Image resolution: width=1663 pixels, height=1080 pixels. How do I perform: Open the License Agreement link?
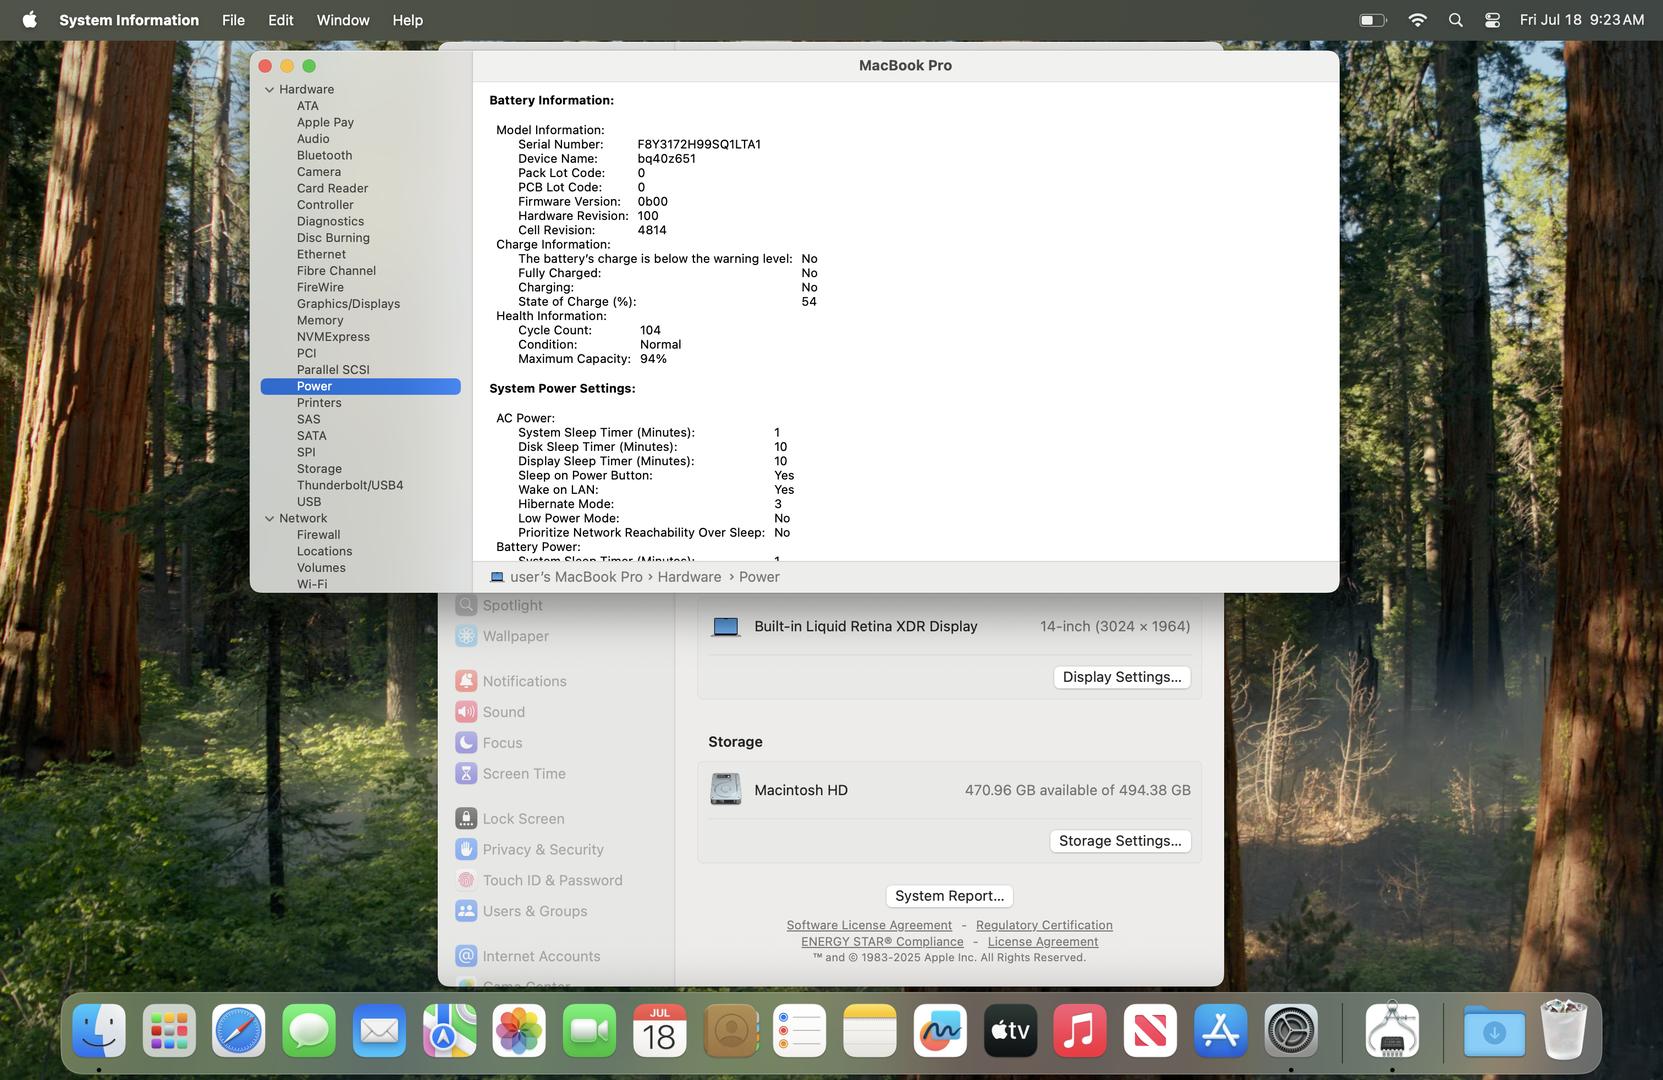pyautogui.click(x=1043, y=942)
